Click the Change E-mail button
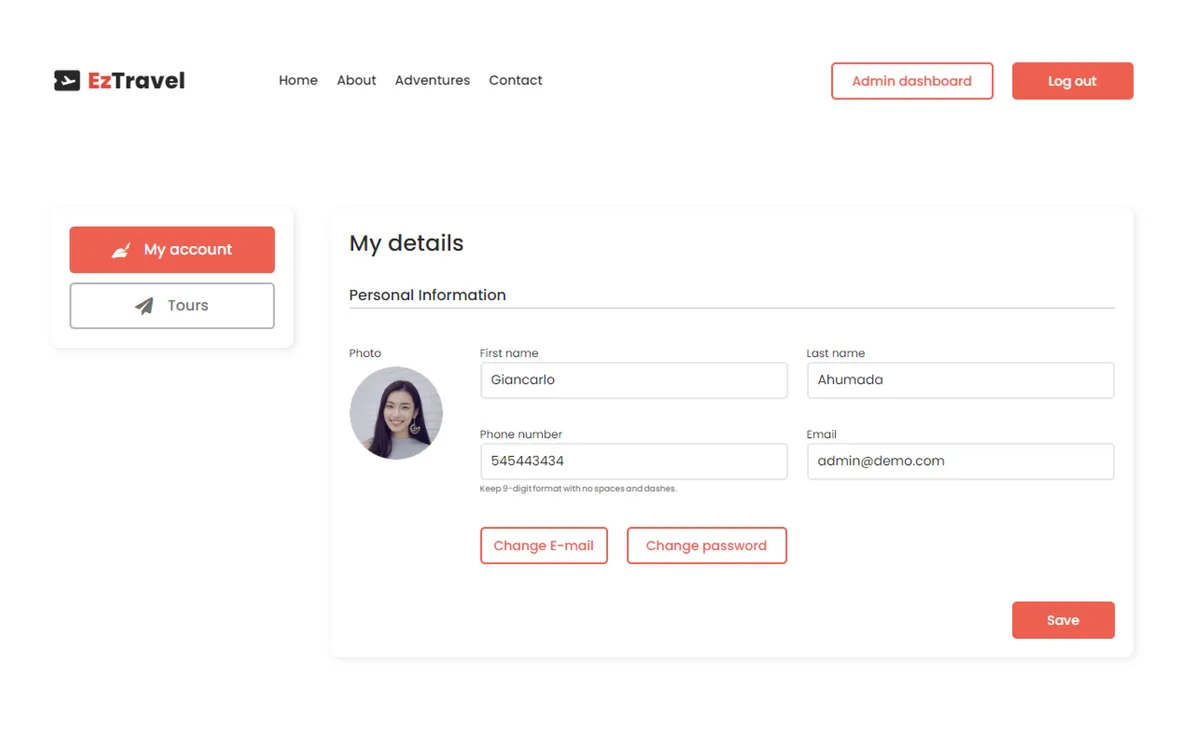The width and height of the screenshot is (1200, 750). [x=544, y=546]
